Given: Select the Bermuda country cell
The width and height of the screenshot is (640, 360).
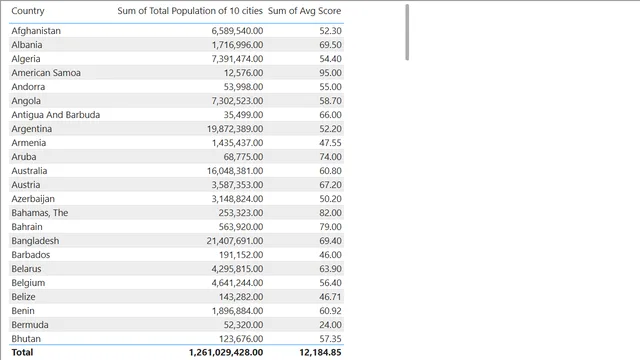Looking at the screenshot, I should [x=30, y=325].
